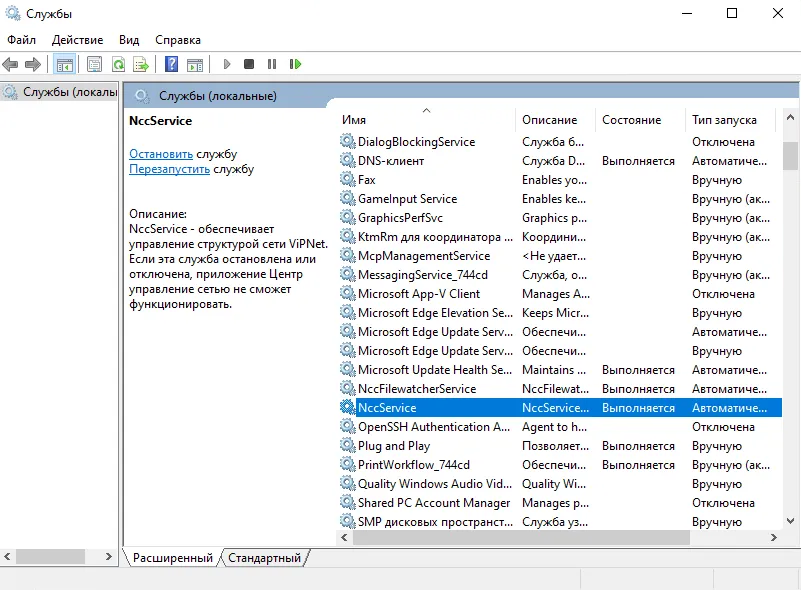Screen dimensions: 801x590
Task: Click gear icon of Microsoft App-V Client
Action: (x=348, y=293)
